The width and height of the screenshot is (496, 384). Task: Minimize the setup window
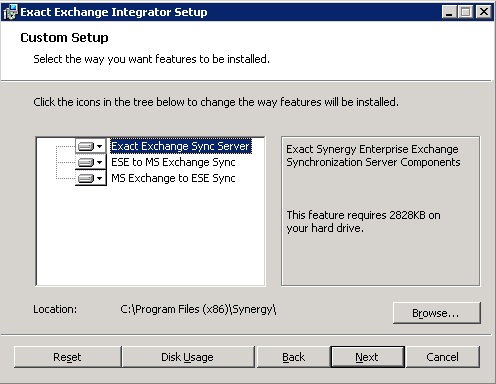[x=449, y=12]
